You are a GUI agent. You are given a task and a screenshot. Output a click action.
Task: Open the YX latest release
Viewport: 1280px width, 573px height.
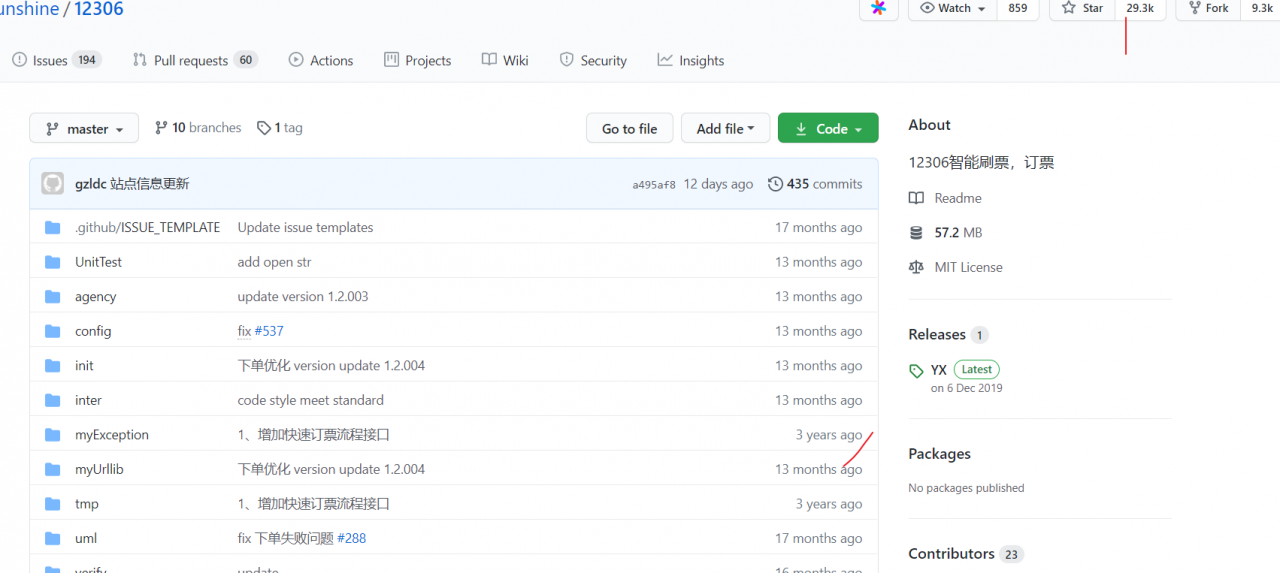[x=939, y=370]
